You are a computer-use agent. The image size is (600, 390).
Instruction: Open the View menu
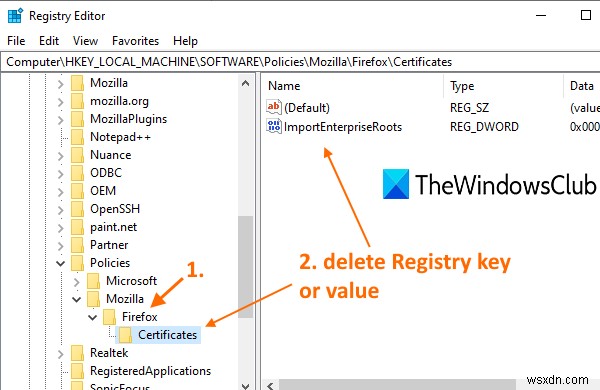(85, 41)
